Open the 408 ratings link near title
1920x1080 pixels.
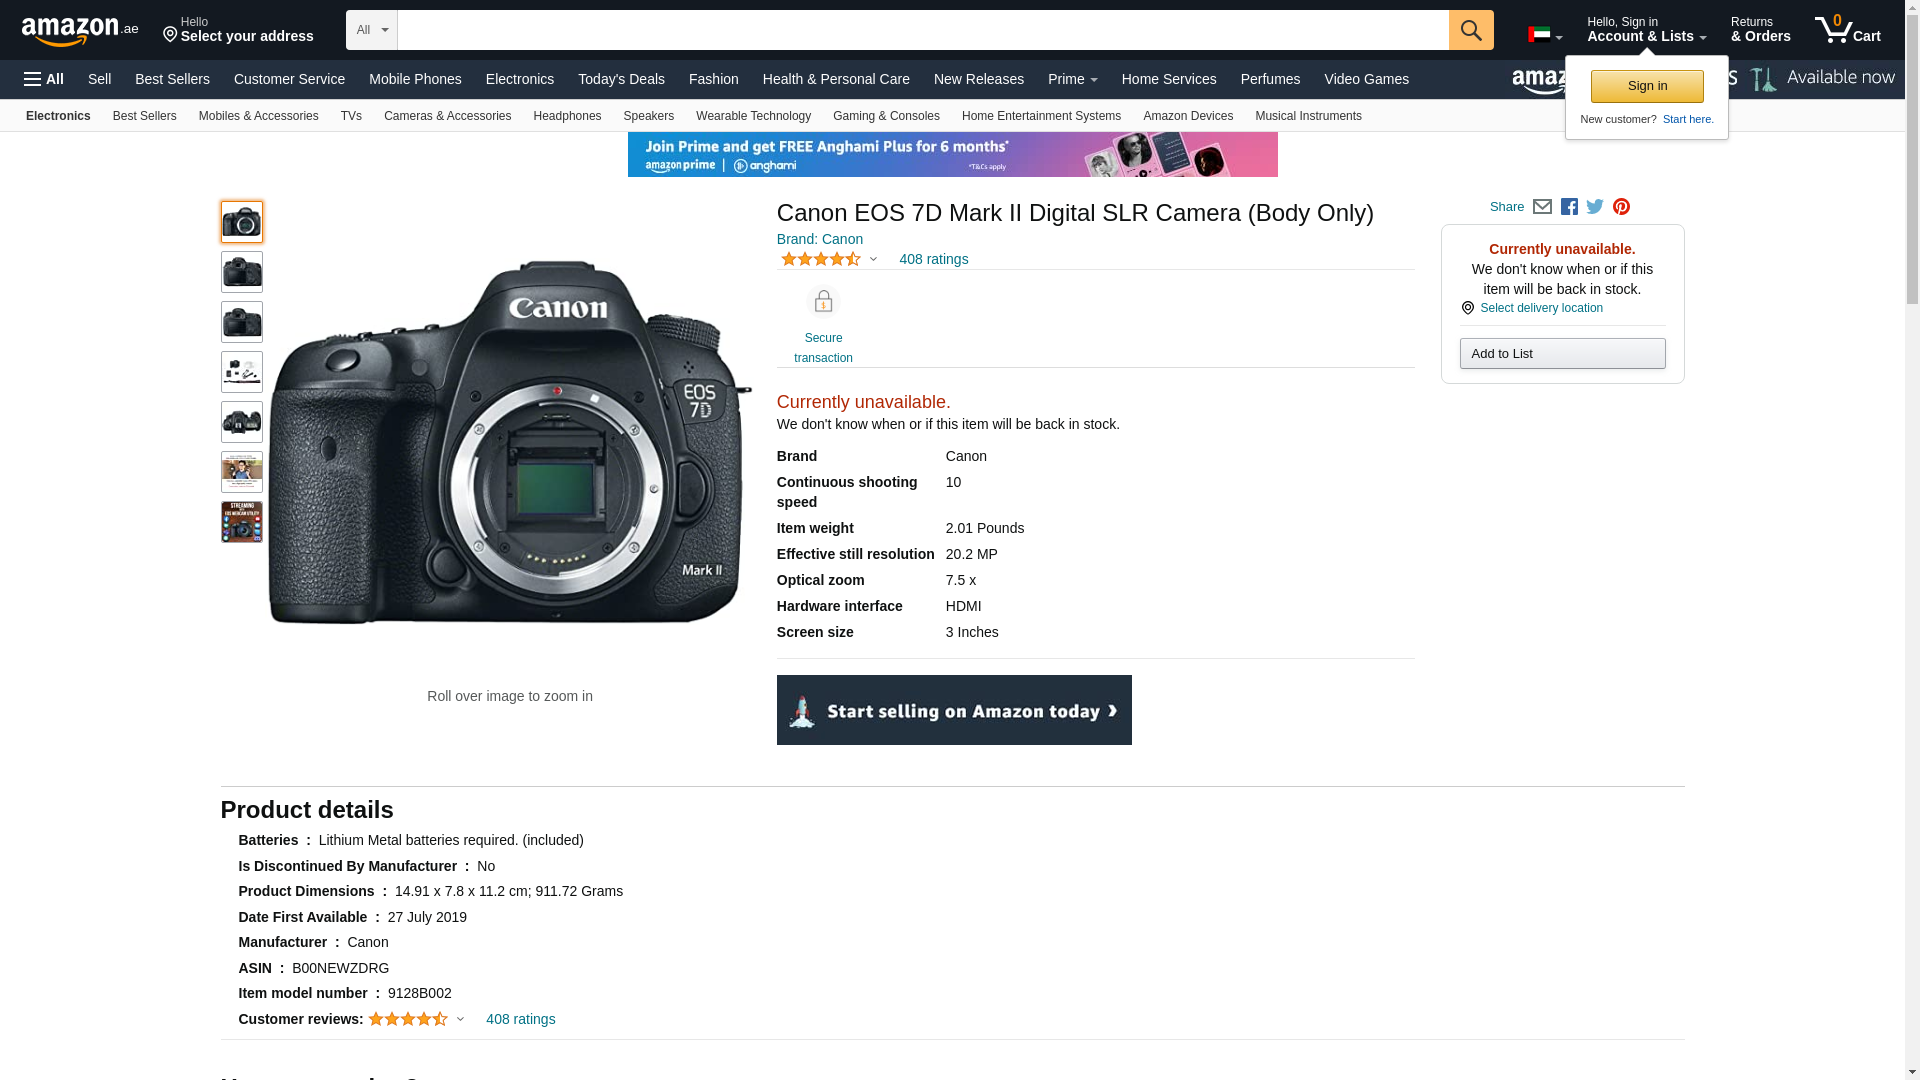(933, 260)
